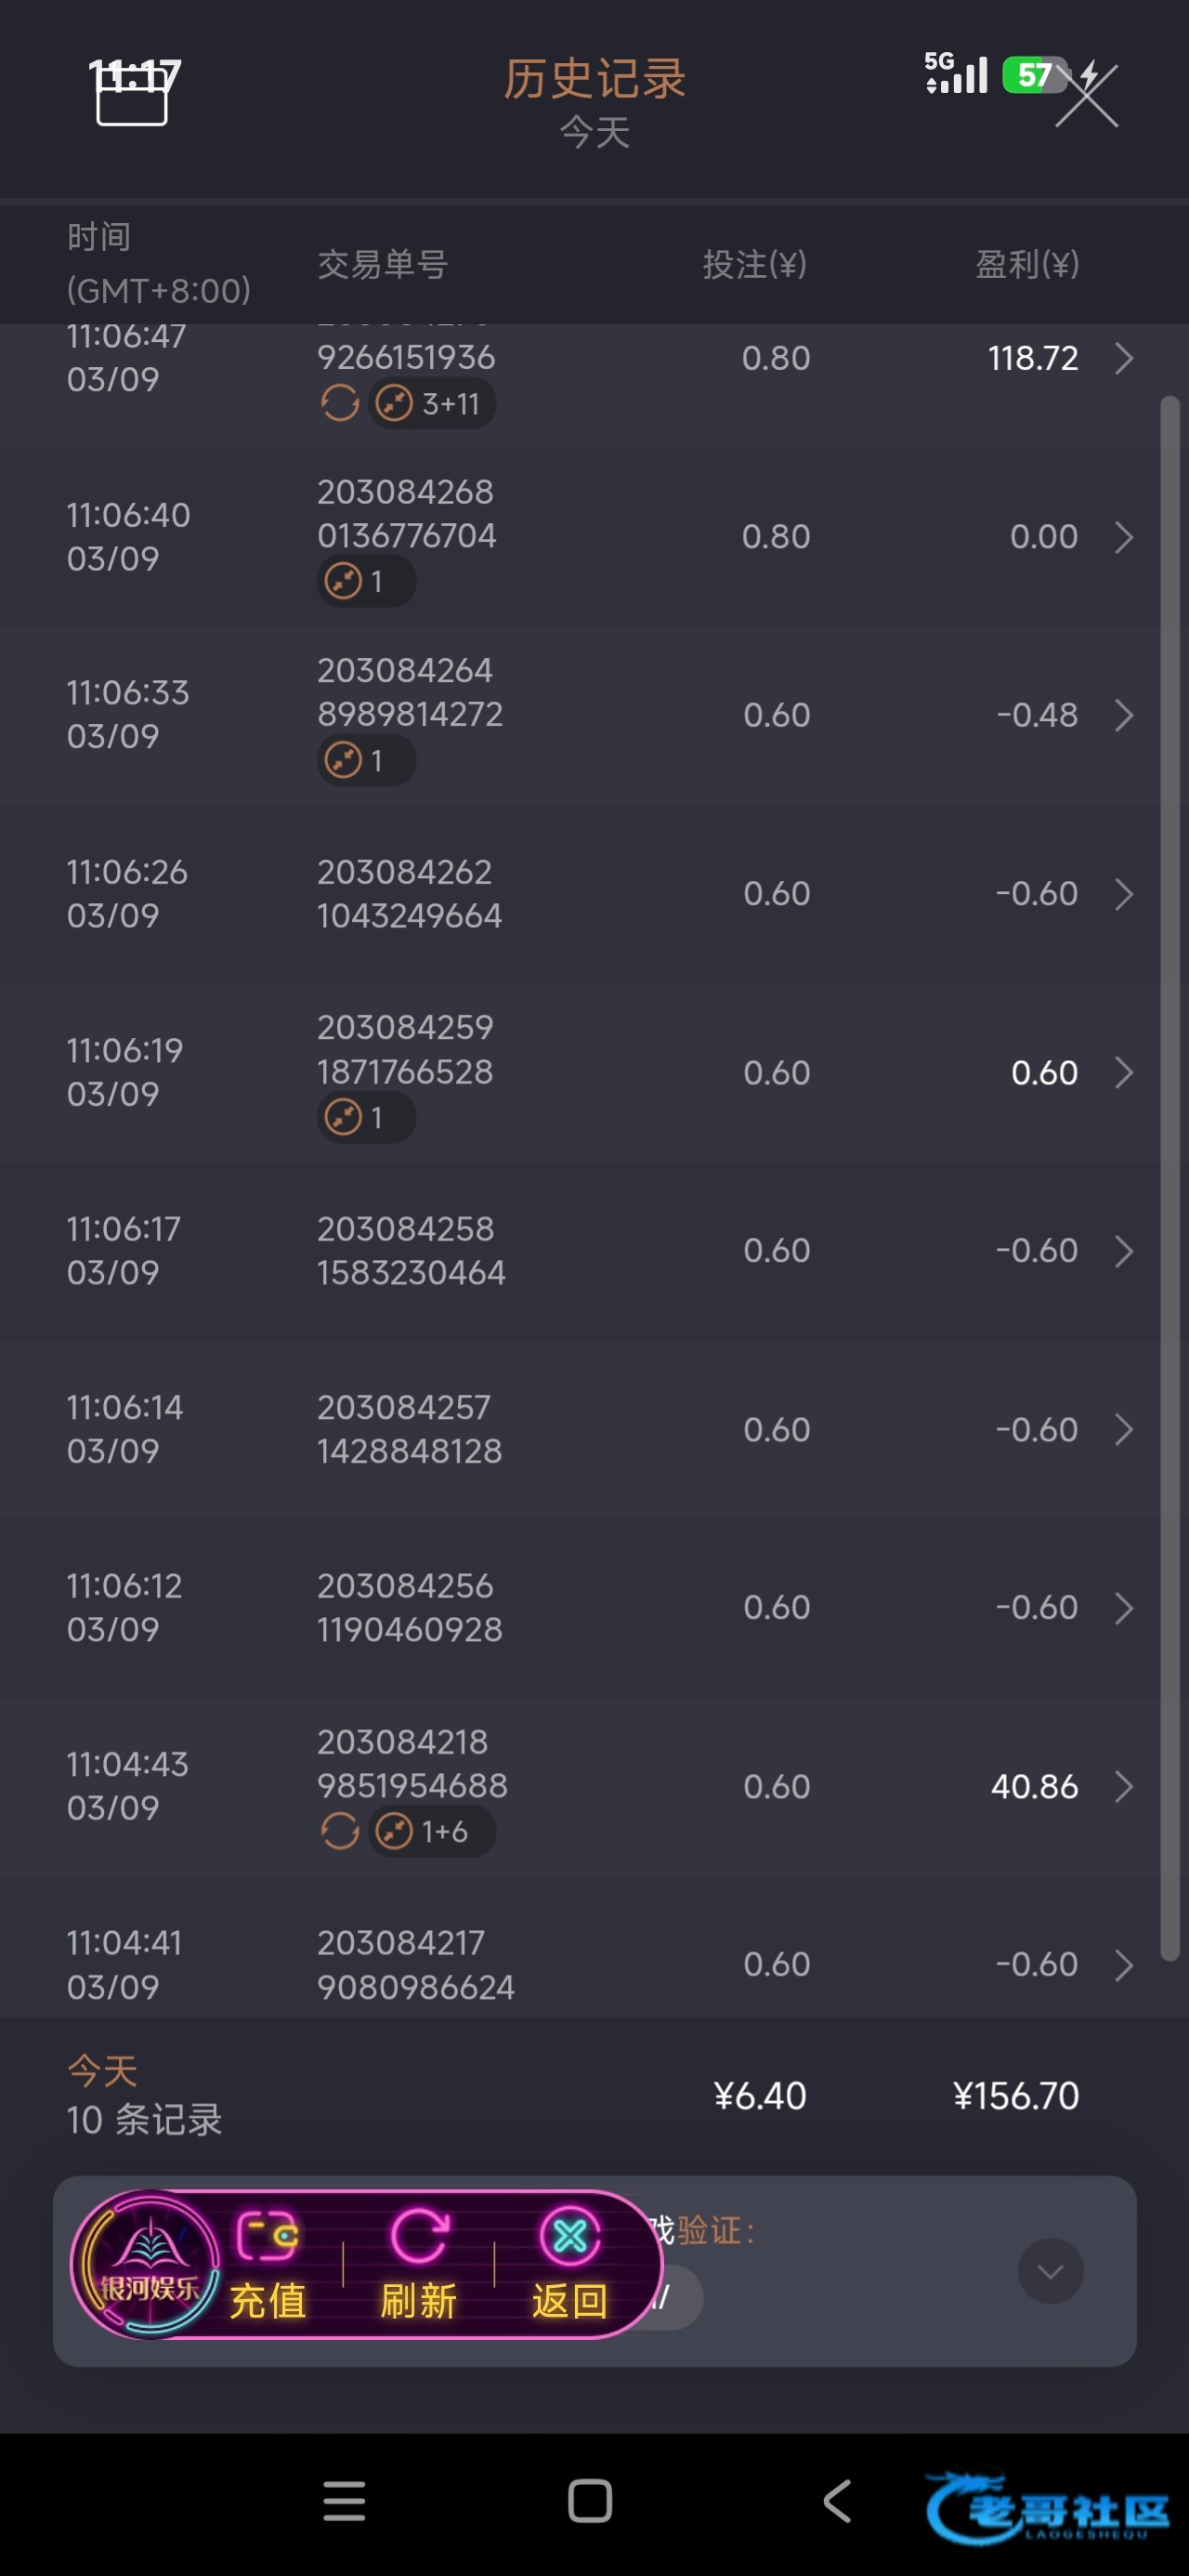Expand details for the -0.48 profit record

pos(1124,715)
